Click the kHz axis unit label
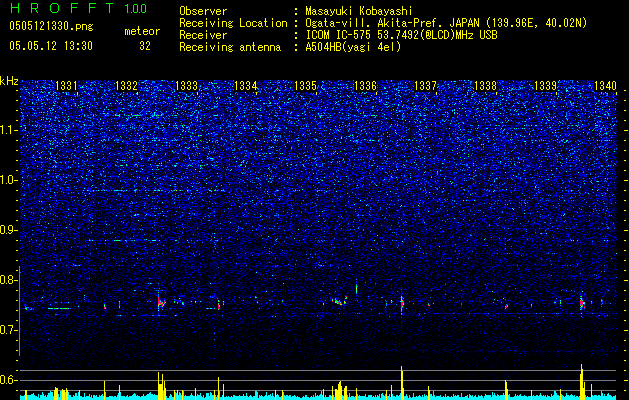This screenshot has width=629, height=400. click(9, 81)
